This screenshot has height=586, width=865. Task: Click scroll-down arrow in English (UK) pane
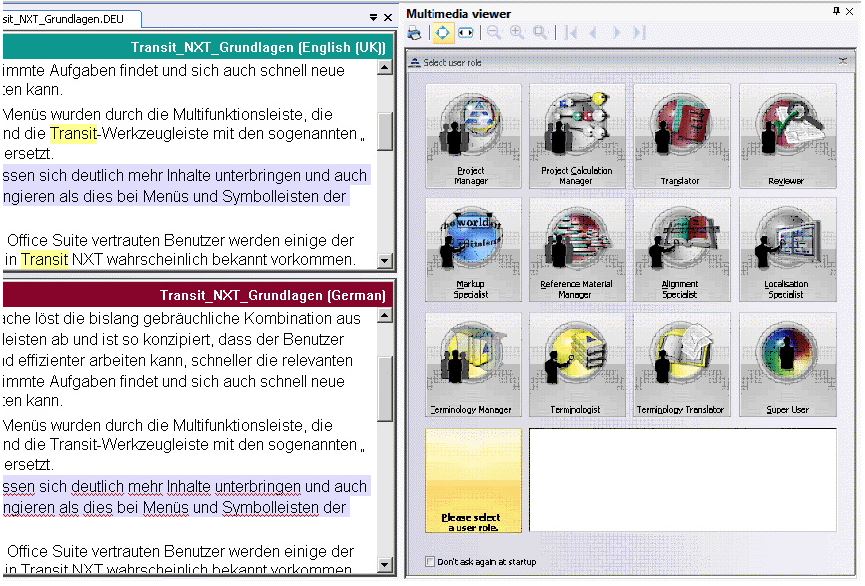(385, 260)
